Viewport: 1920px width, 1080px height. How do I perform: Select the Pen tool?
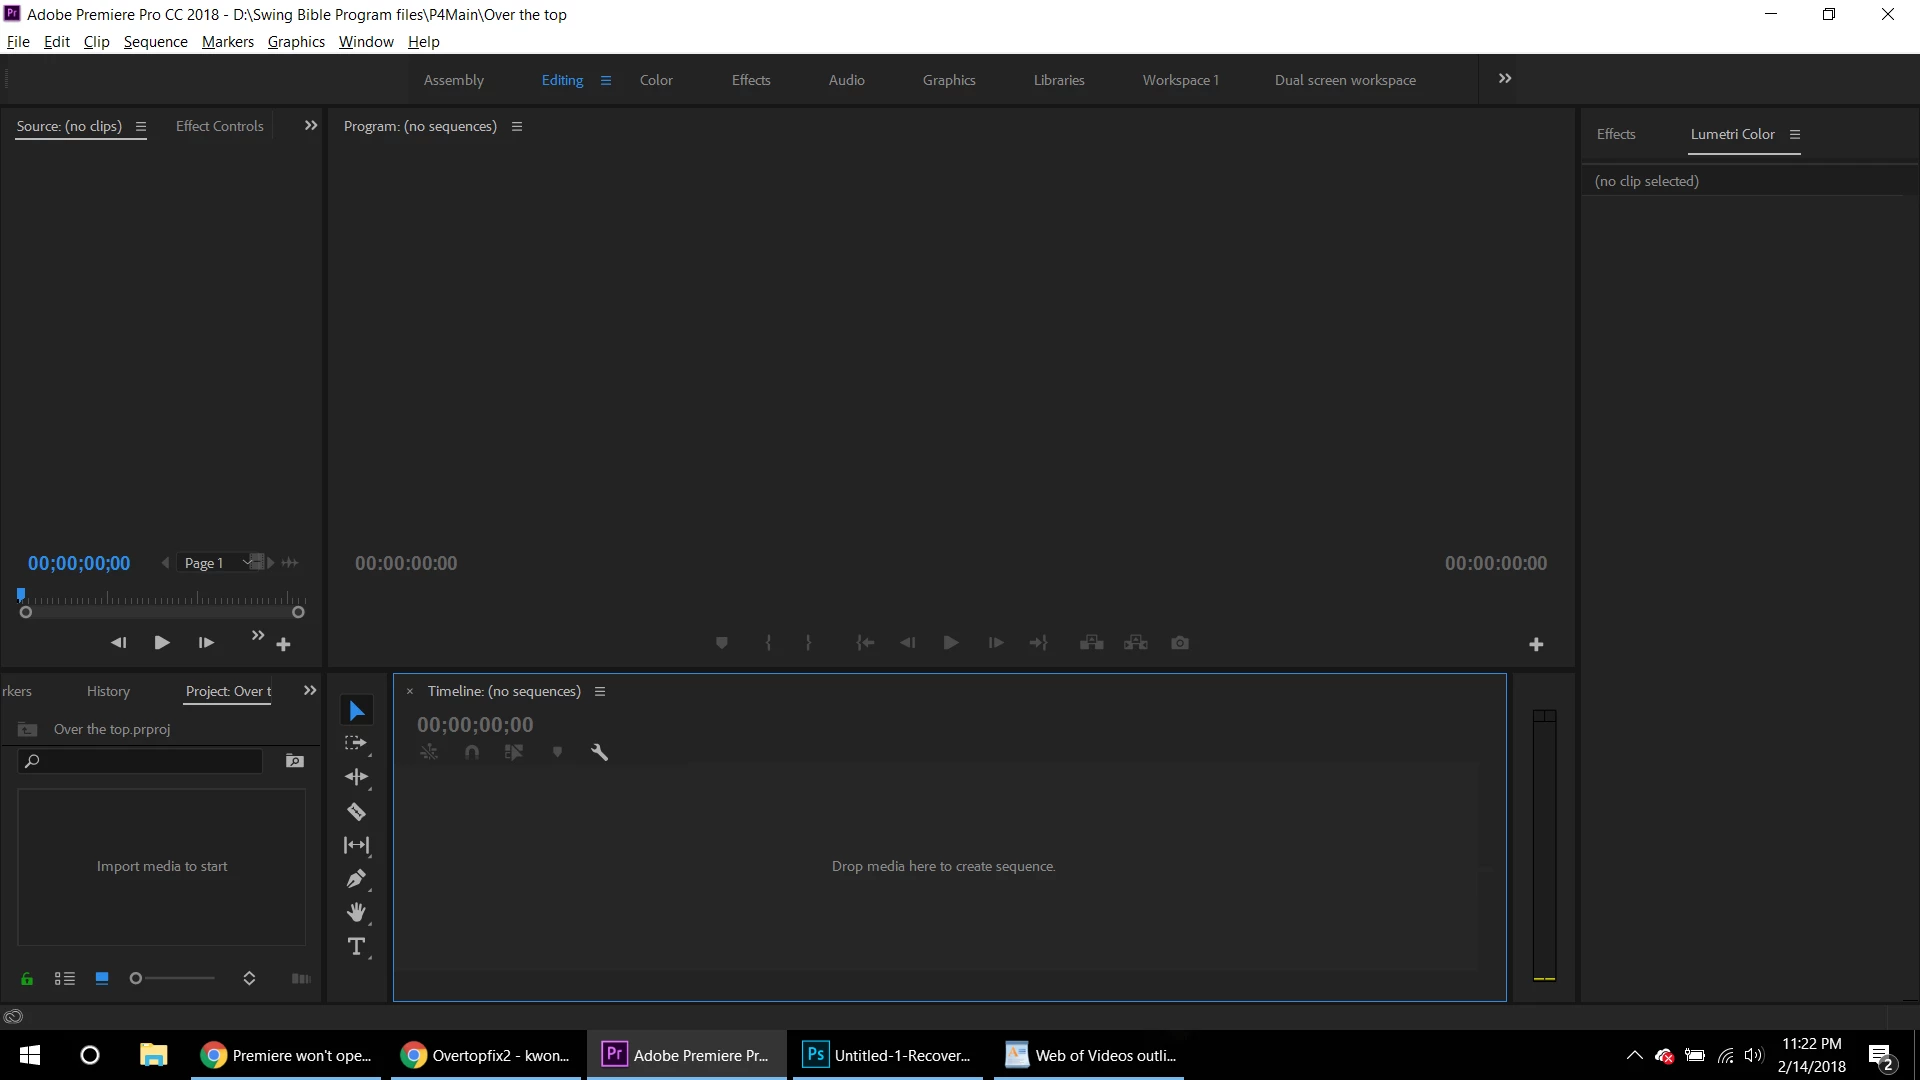coord(356,879)
